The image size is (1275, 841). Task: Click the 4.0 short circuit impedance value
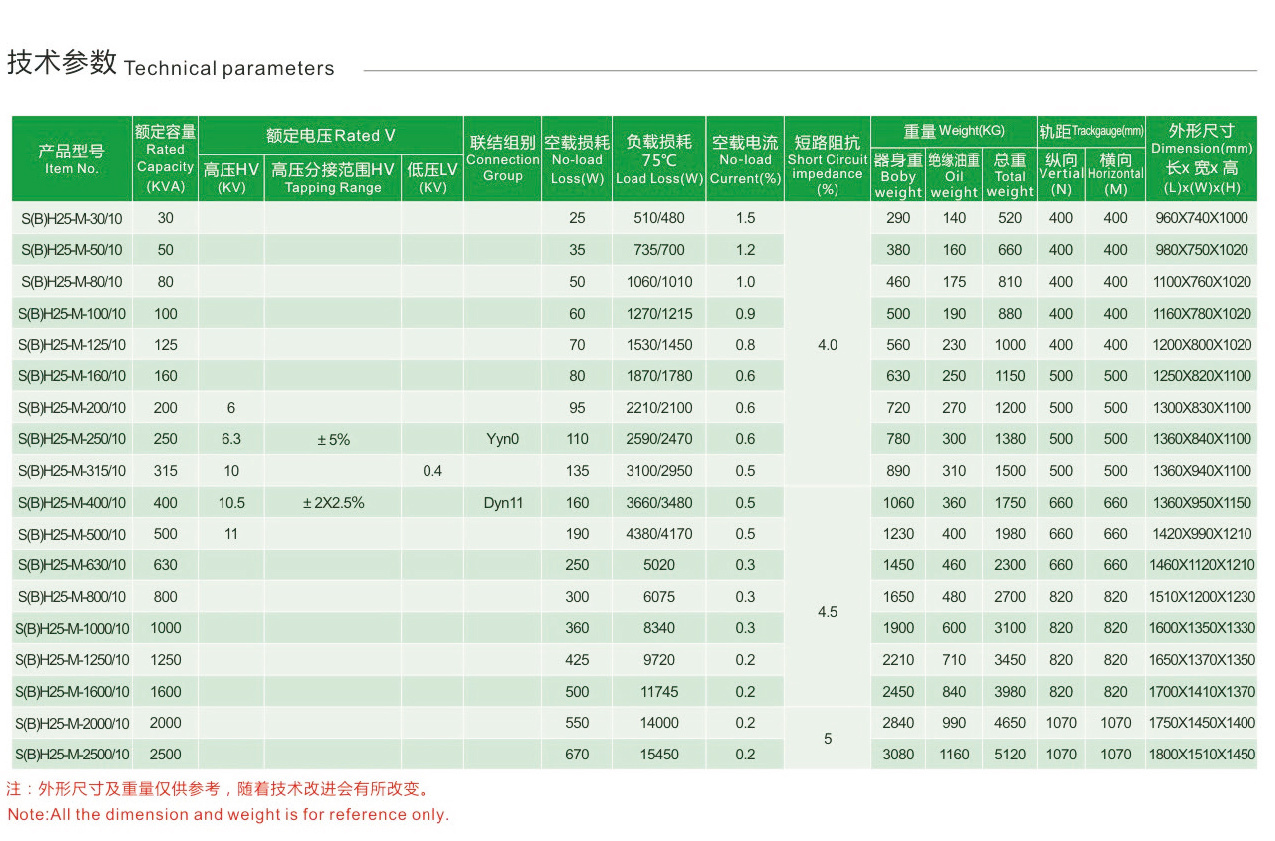(828, 345)
